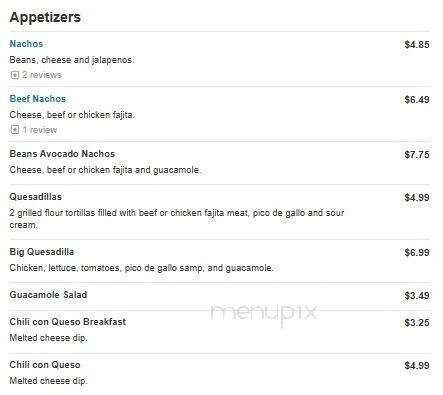Expand reviews icon under Beef Nachos
The width and height of the screenshot is (443, 395).
pyautogui.click(x=15, y=130)
